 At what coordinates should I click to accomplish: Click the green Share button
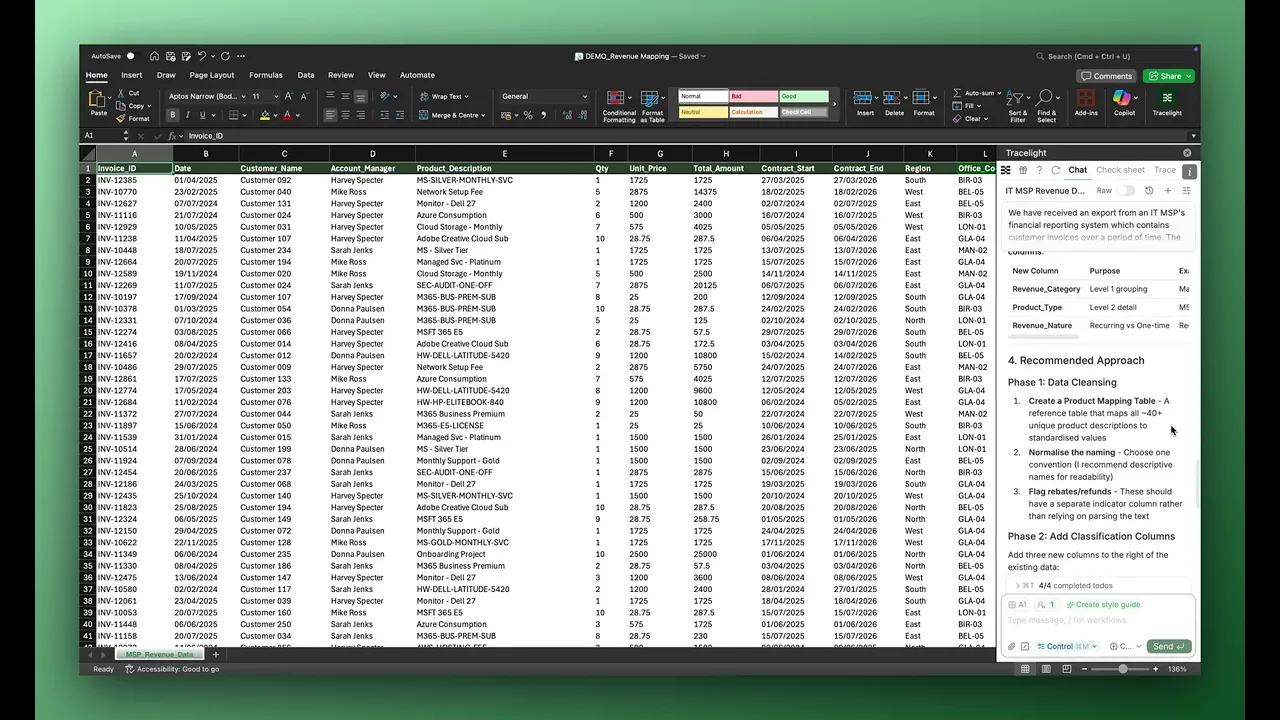tap(1168, 76)
